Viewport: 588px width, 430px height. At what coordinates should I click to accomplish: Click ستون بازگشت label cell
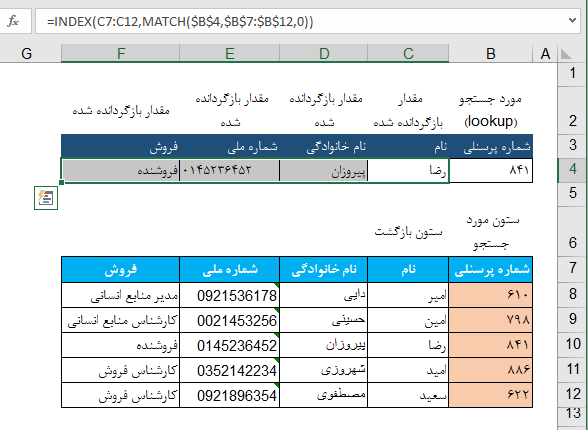click(x=408, y=232)
